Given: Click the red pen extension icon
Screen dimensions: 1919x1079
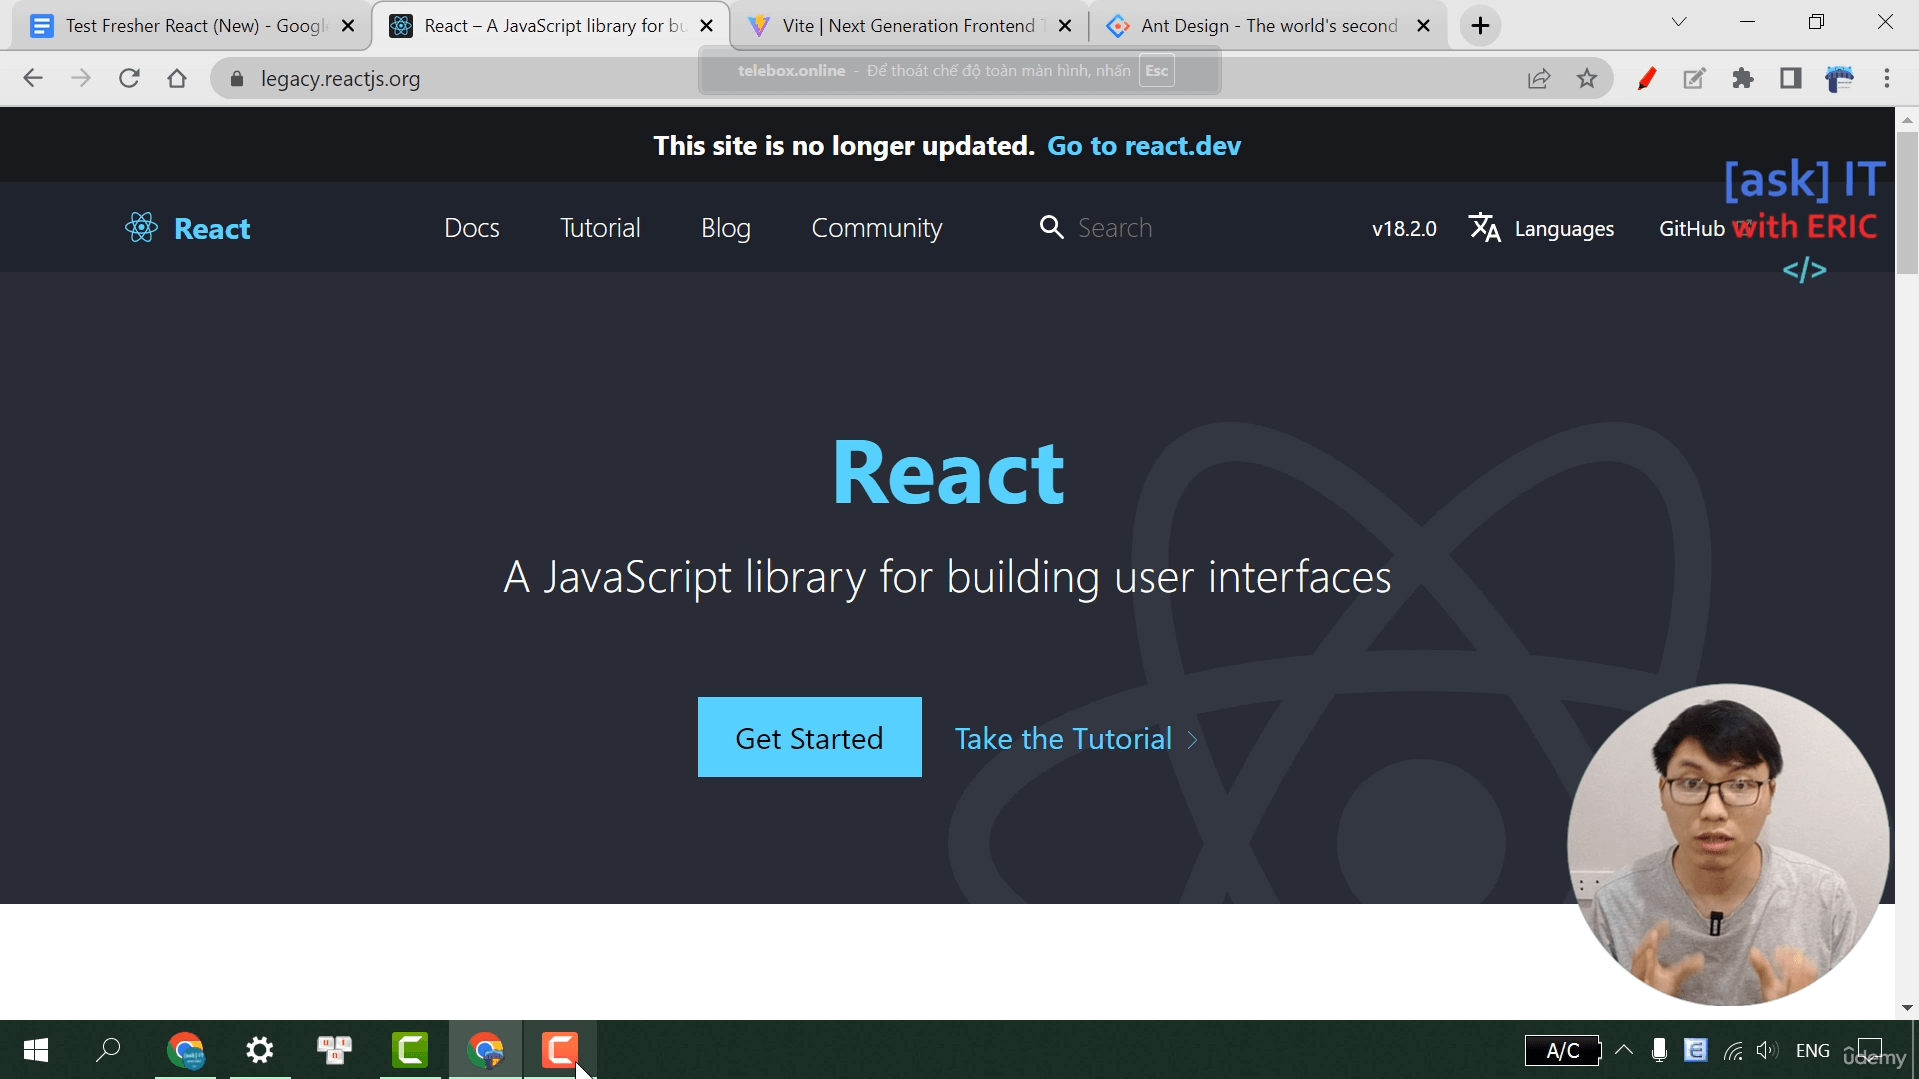Looking at the screenshot, I should [1647, 78].
